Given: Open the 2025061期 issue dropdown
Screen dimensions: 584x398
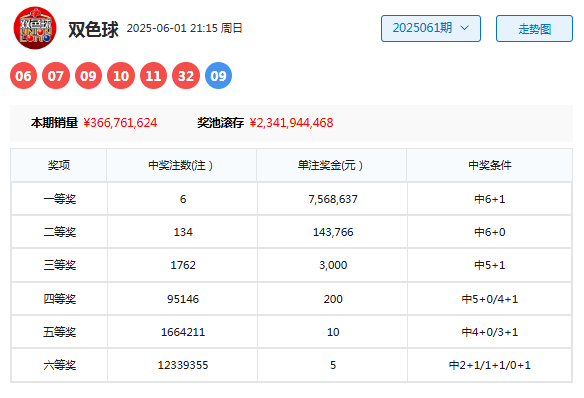Looking at the screenshot, I should pos(431,28).
